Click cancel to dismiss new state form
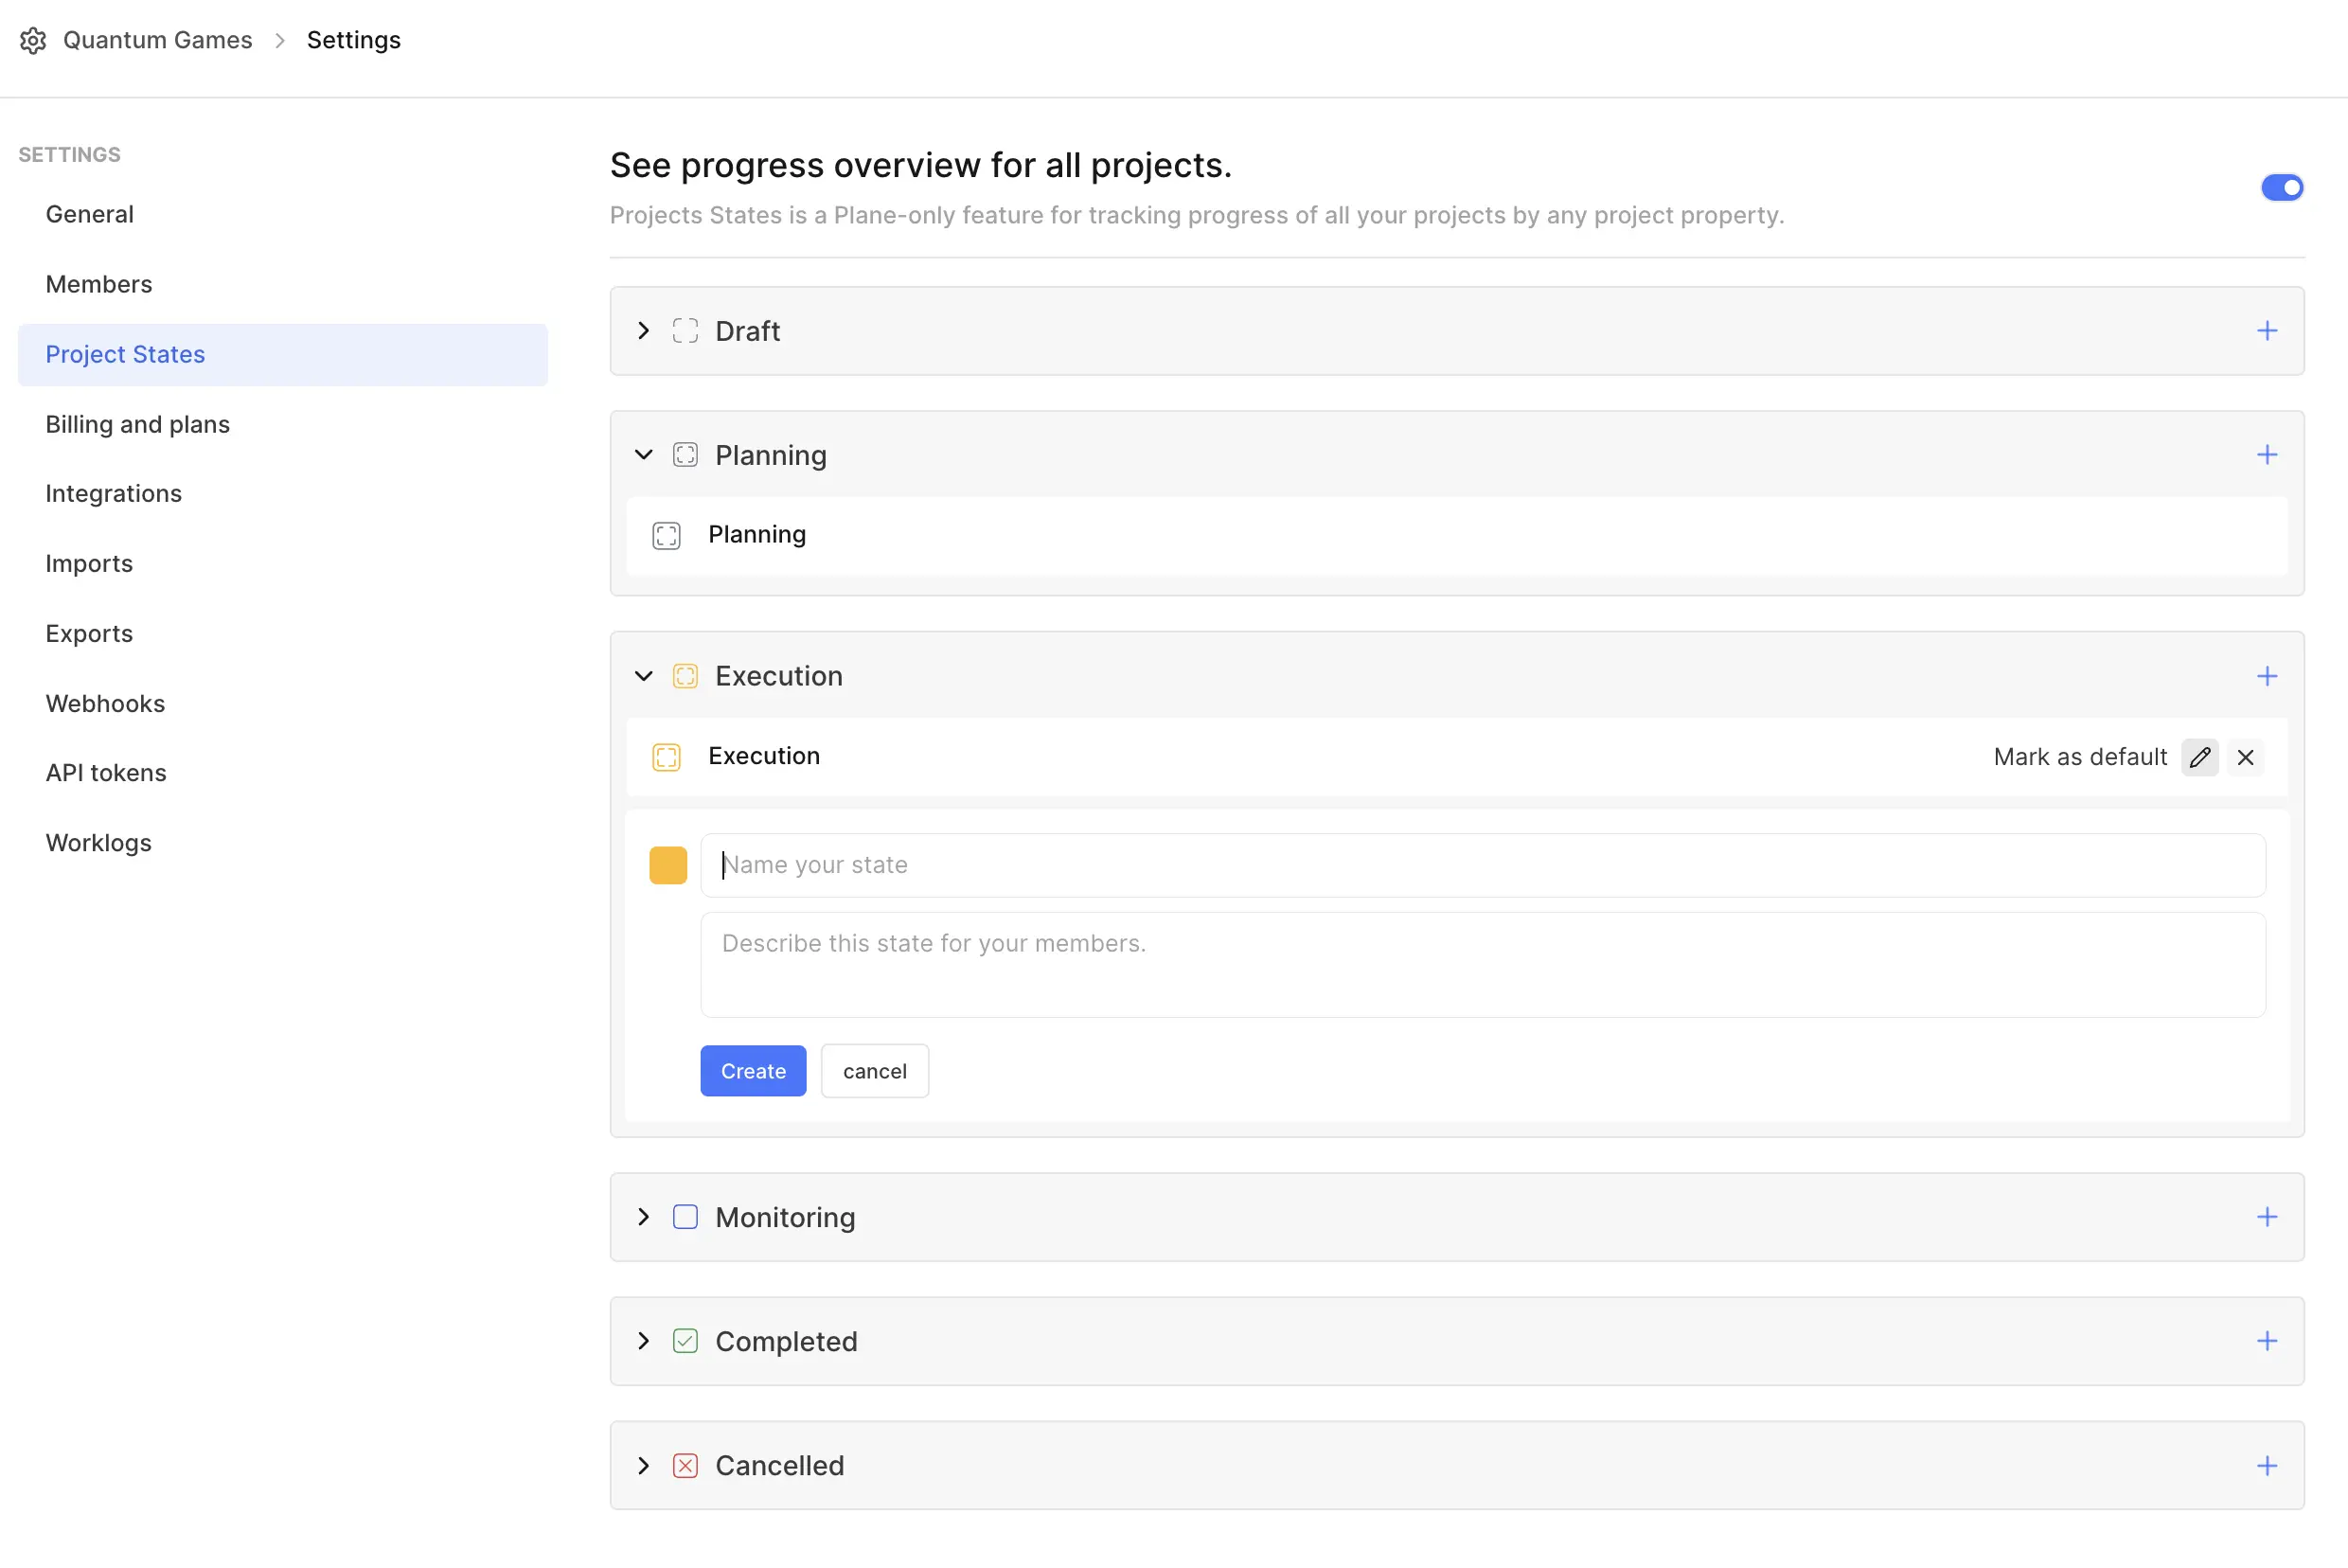The image size is (2348, 1568). (x=875, y=1071)
